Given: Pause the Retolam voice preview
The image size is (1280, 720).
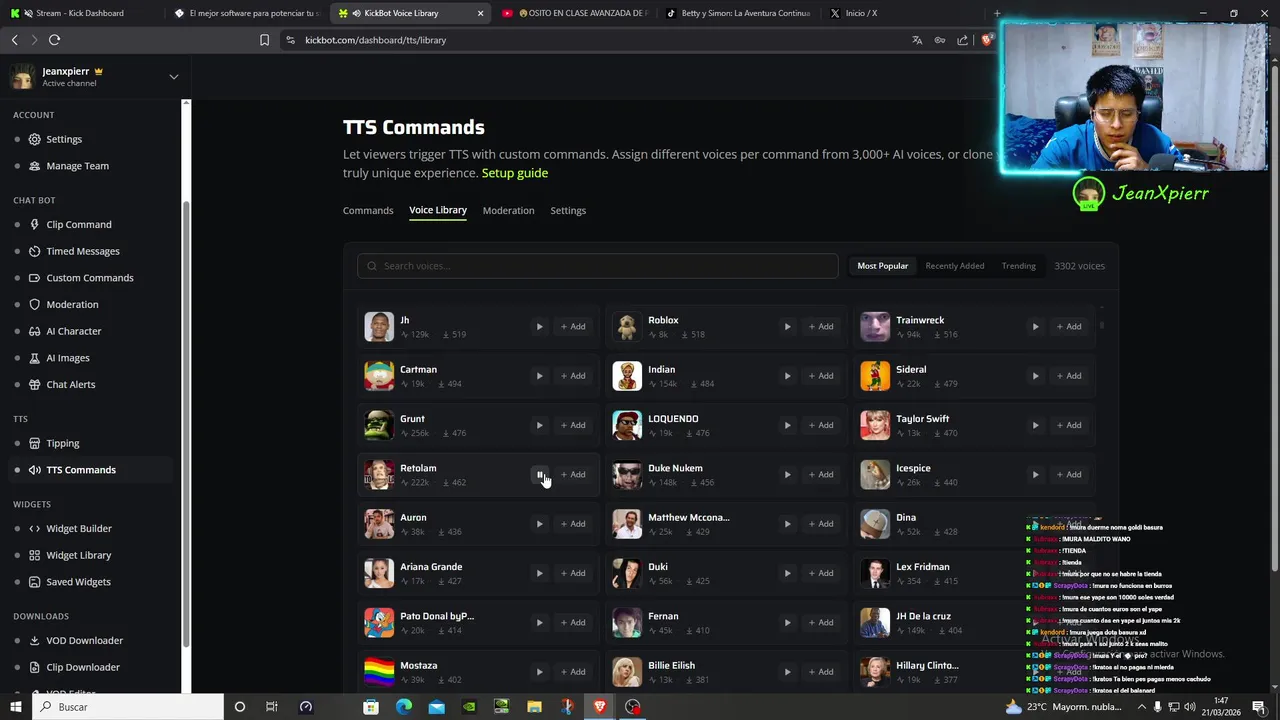Looking at the screenshot, I should [539, 474].
